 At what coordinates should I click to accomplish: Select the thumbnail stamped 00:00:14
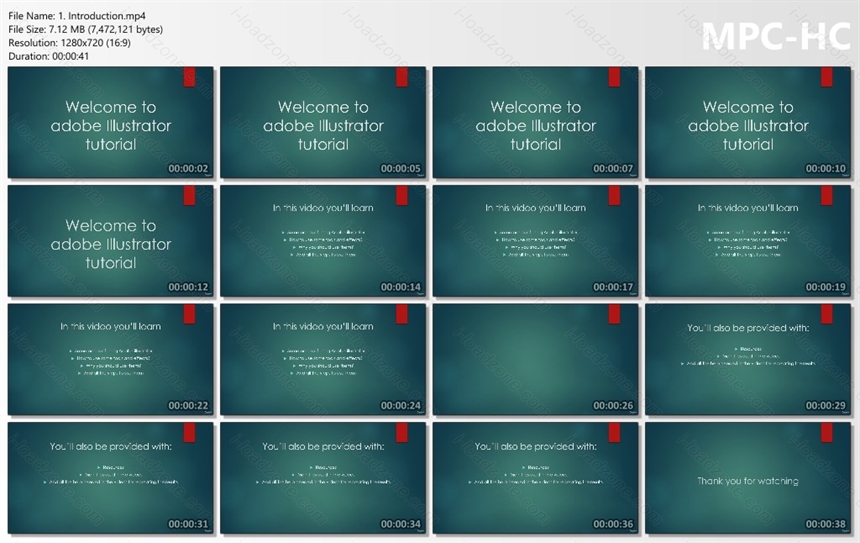pyautogui.click(x=323, y=241)
